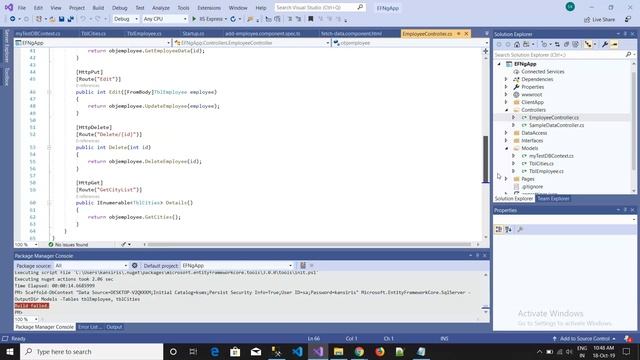This screenshot has width=640, height=360.
Task: Open Solution Explorer Properties wrench icon
Action: (x=605, y=44)
